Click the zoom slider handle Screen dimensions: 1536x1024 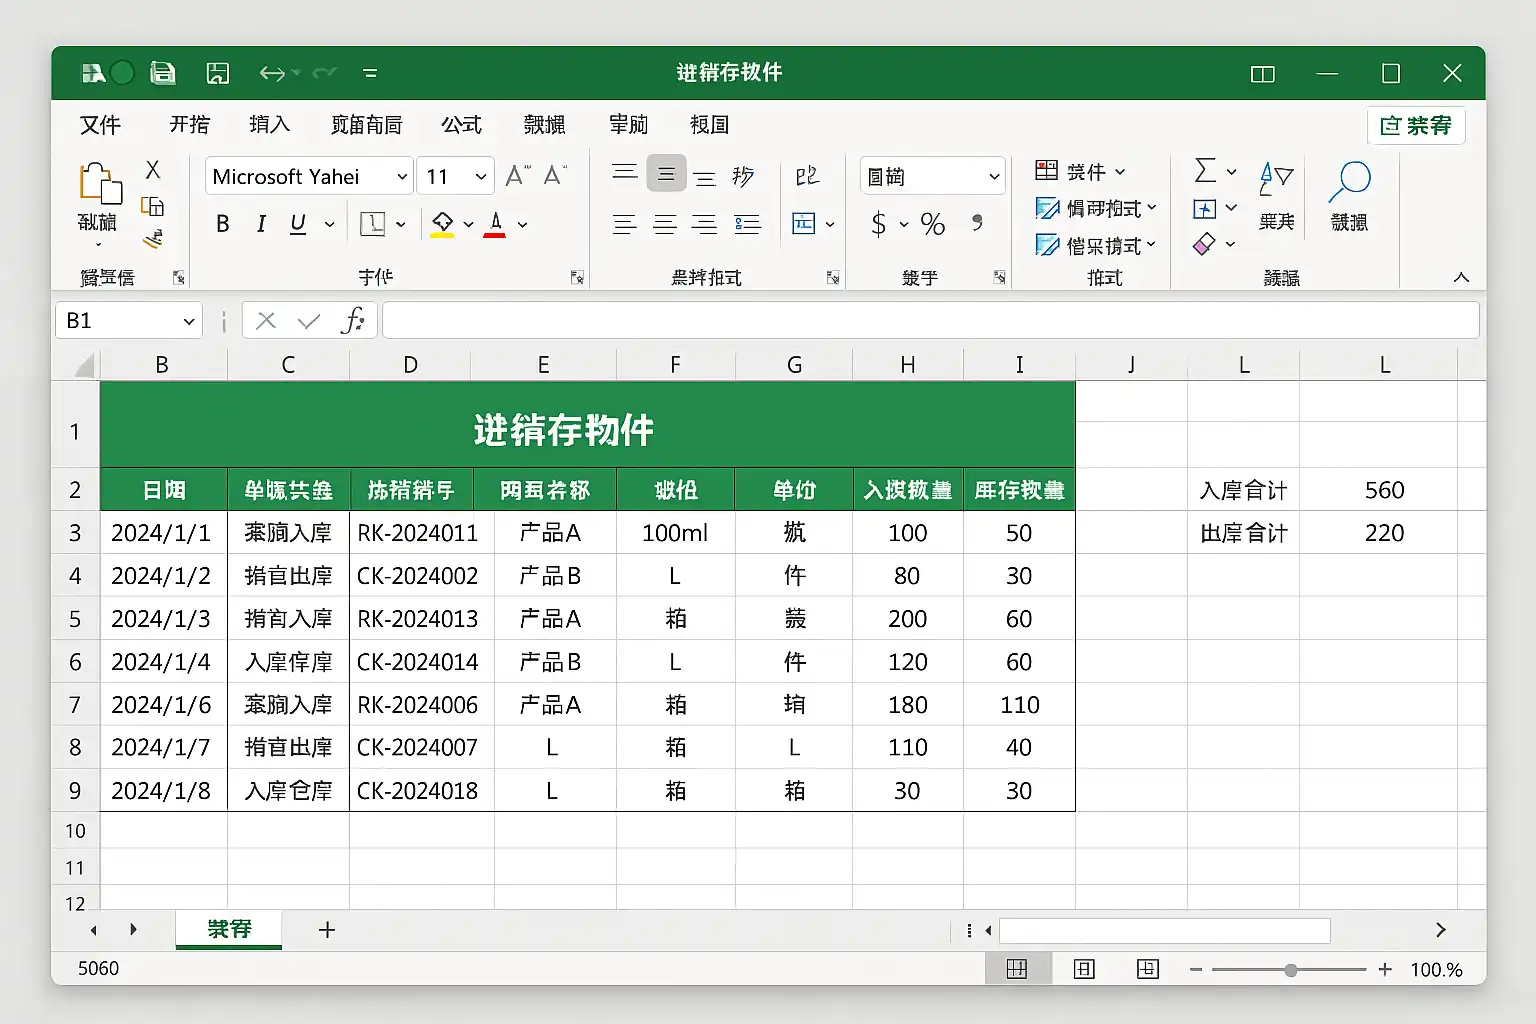click(1291, 970)
